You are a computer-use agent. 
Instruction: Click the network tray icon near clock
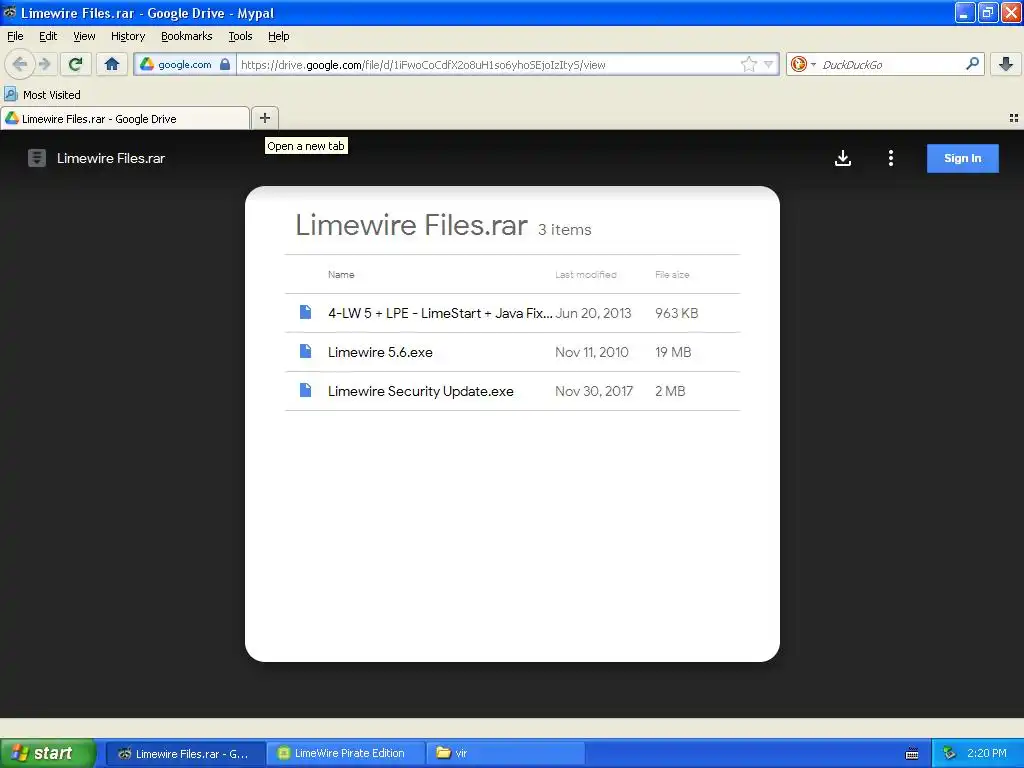click(x=949, y=753)
